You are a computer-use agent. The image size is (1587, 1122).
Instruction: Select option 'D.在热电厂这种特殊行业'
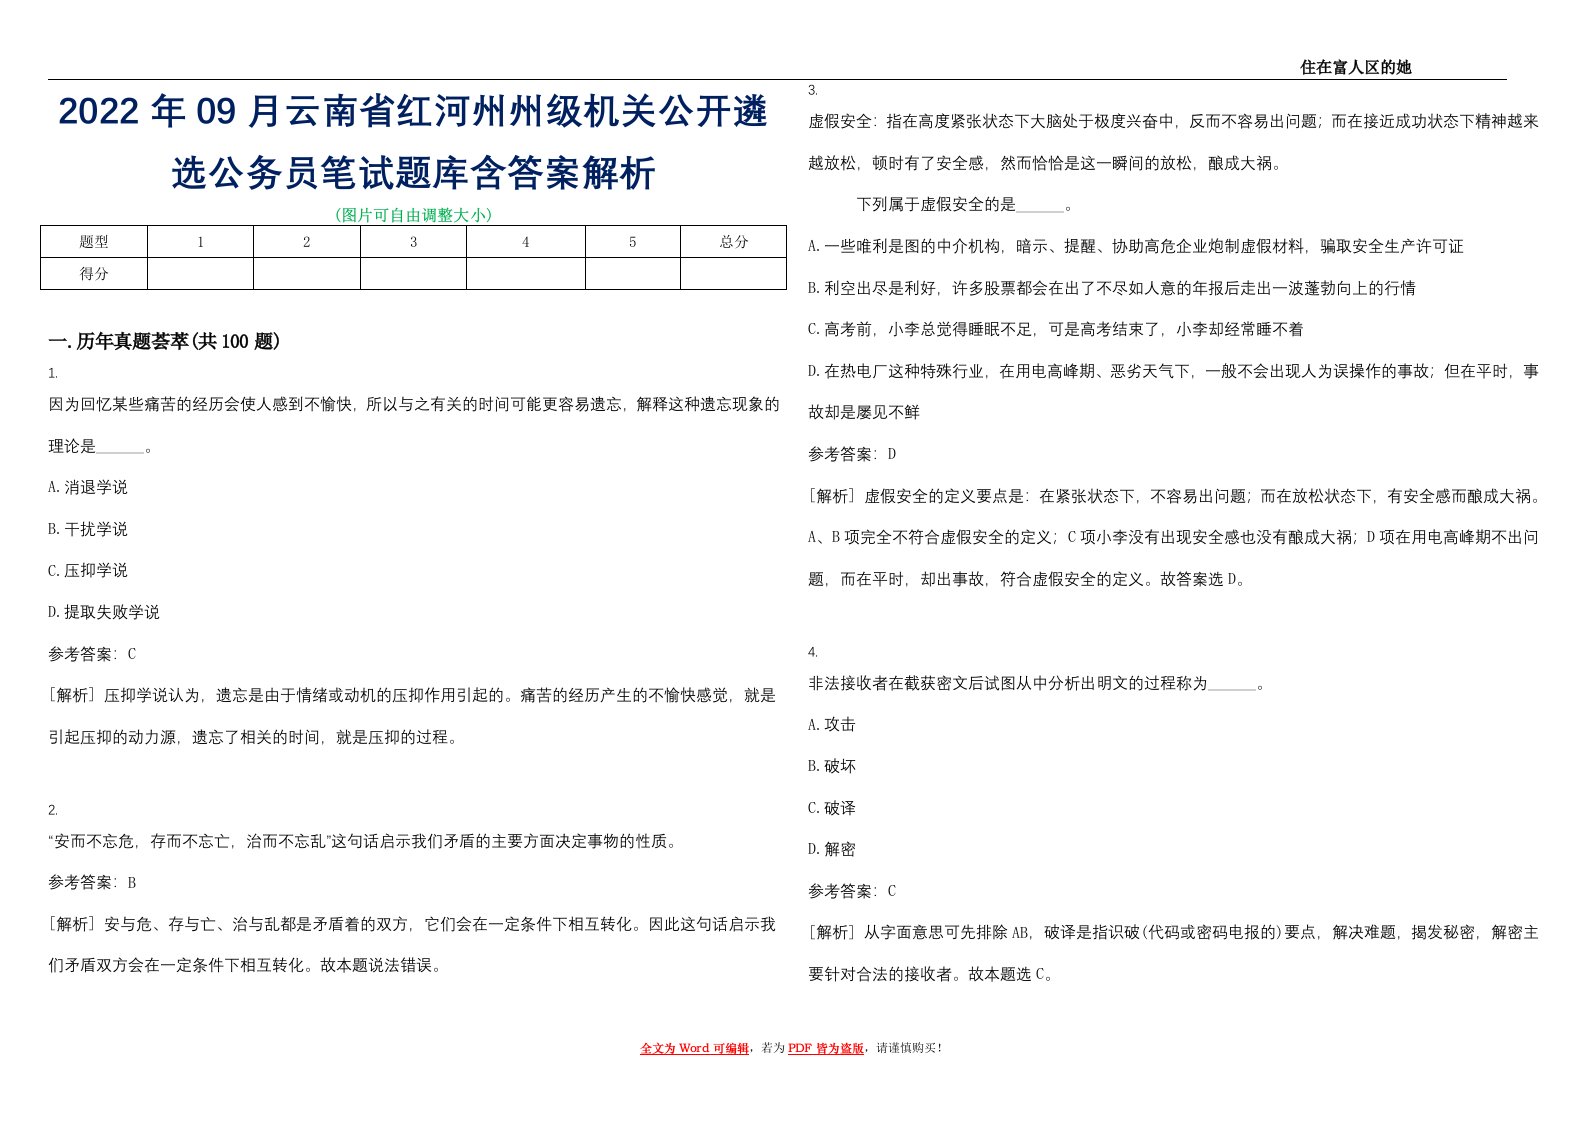tap(1174, 391)
